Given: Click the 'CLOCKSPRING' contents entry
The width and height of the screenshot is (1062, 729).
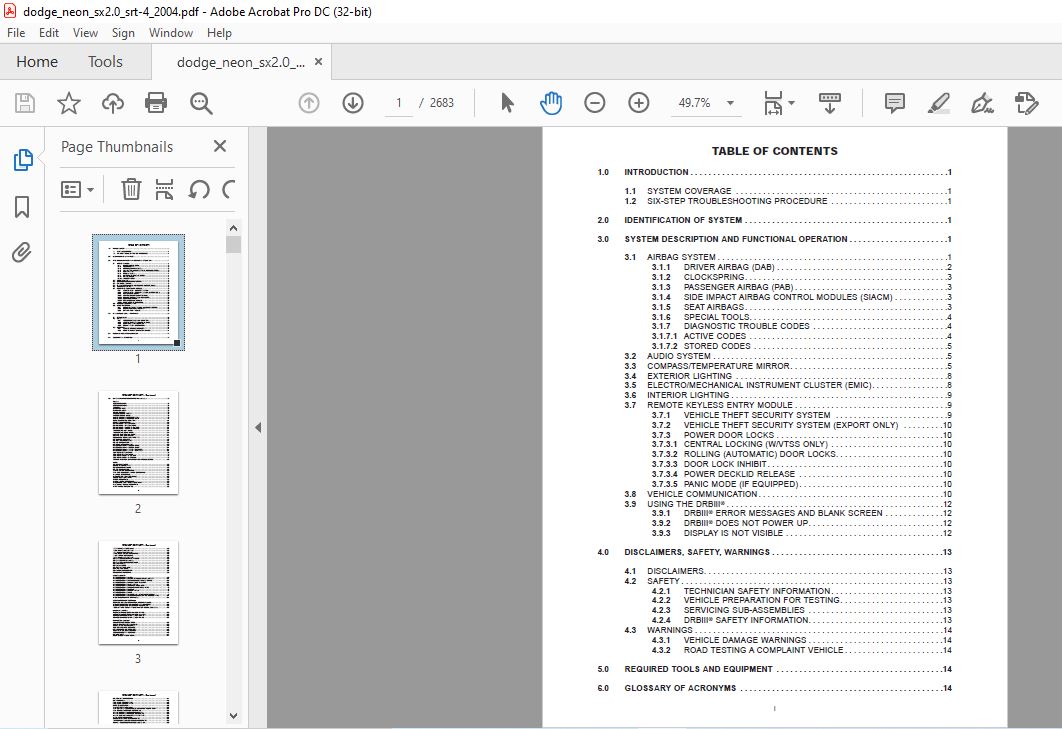Looking at the screenshot, I should 714,277.
